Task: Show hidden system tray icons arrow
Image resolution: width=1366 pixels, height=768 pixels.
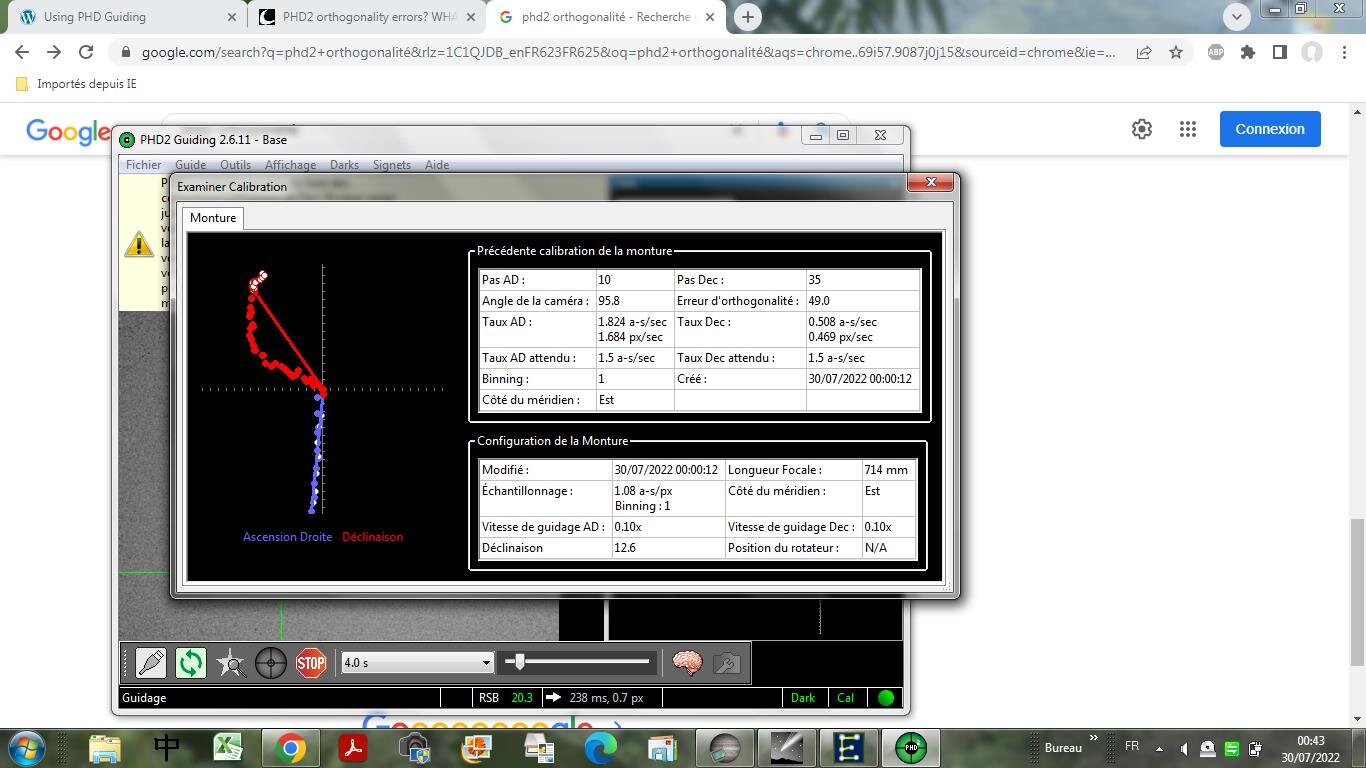Action: pyautogui.click(x=1160, y=748)
